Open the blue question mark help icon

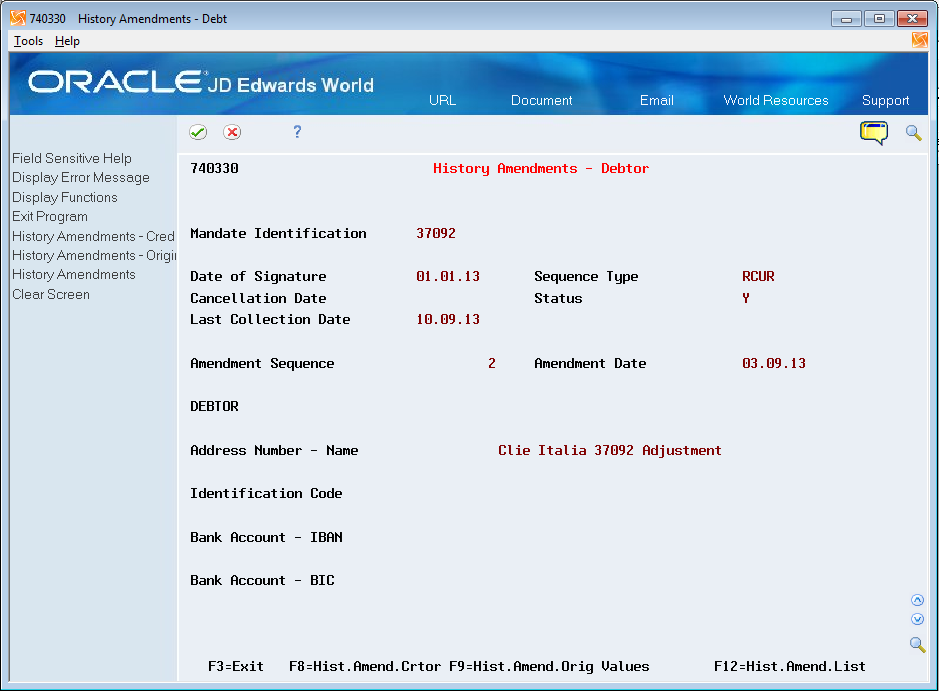pyautogui.click(x=297, y=132)
